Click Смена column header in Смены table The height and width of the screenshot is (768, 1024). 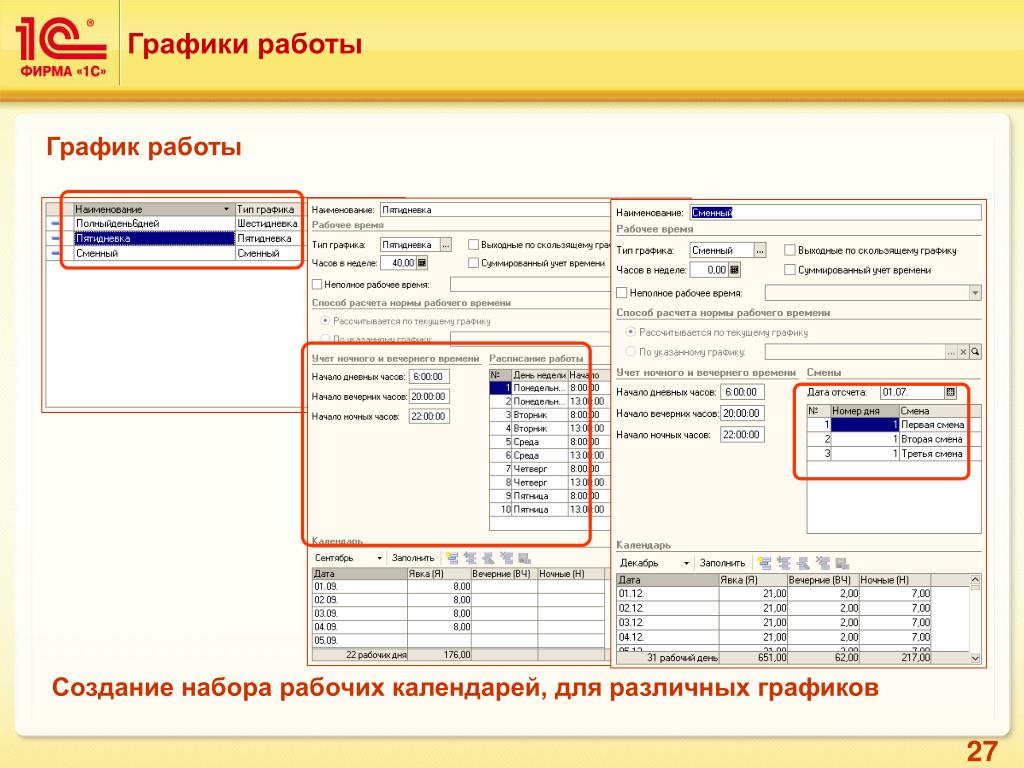pos(940,411)
